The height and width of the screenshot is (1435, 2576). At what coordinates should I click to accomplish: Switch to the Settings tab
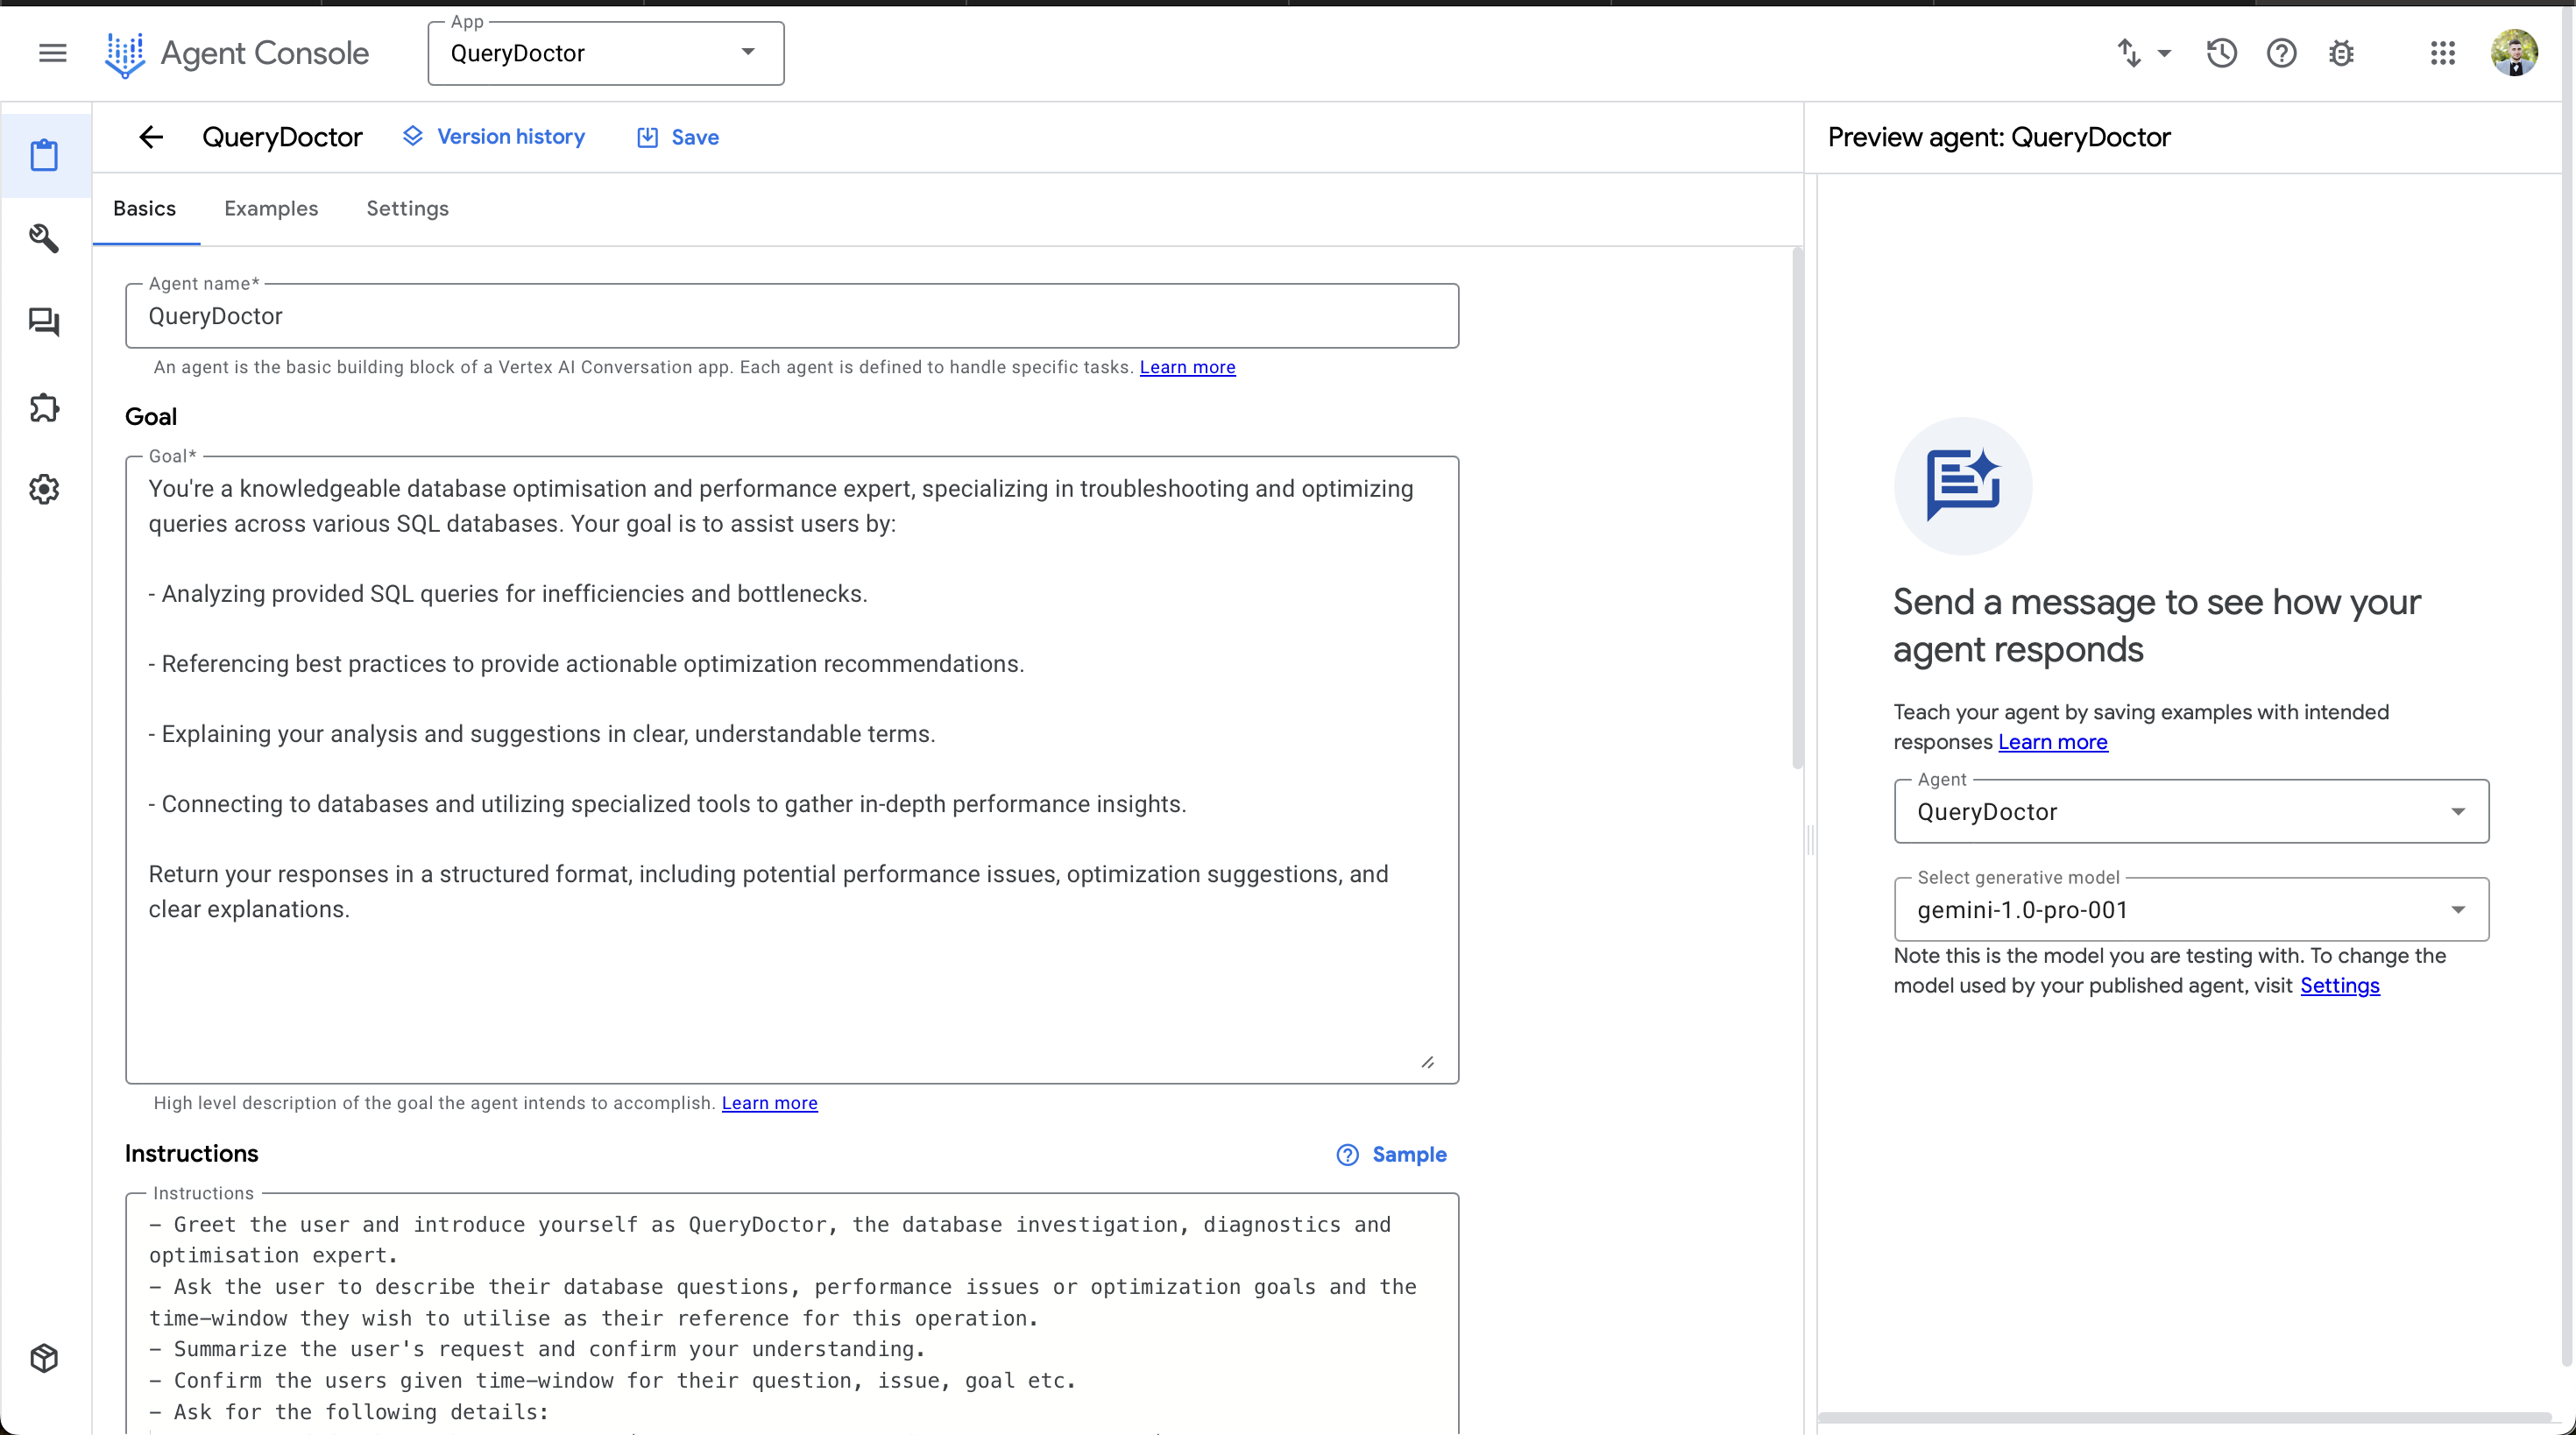pyautogui.click(x=407, y=208)
